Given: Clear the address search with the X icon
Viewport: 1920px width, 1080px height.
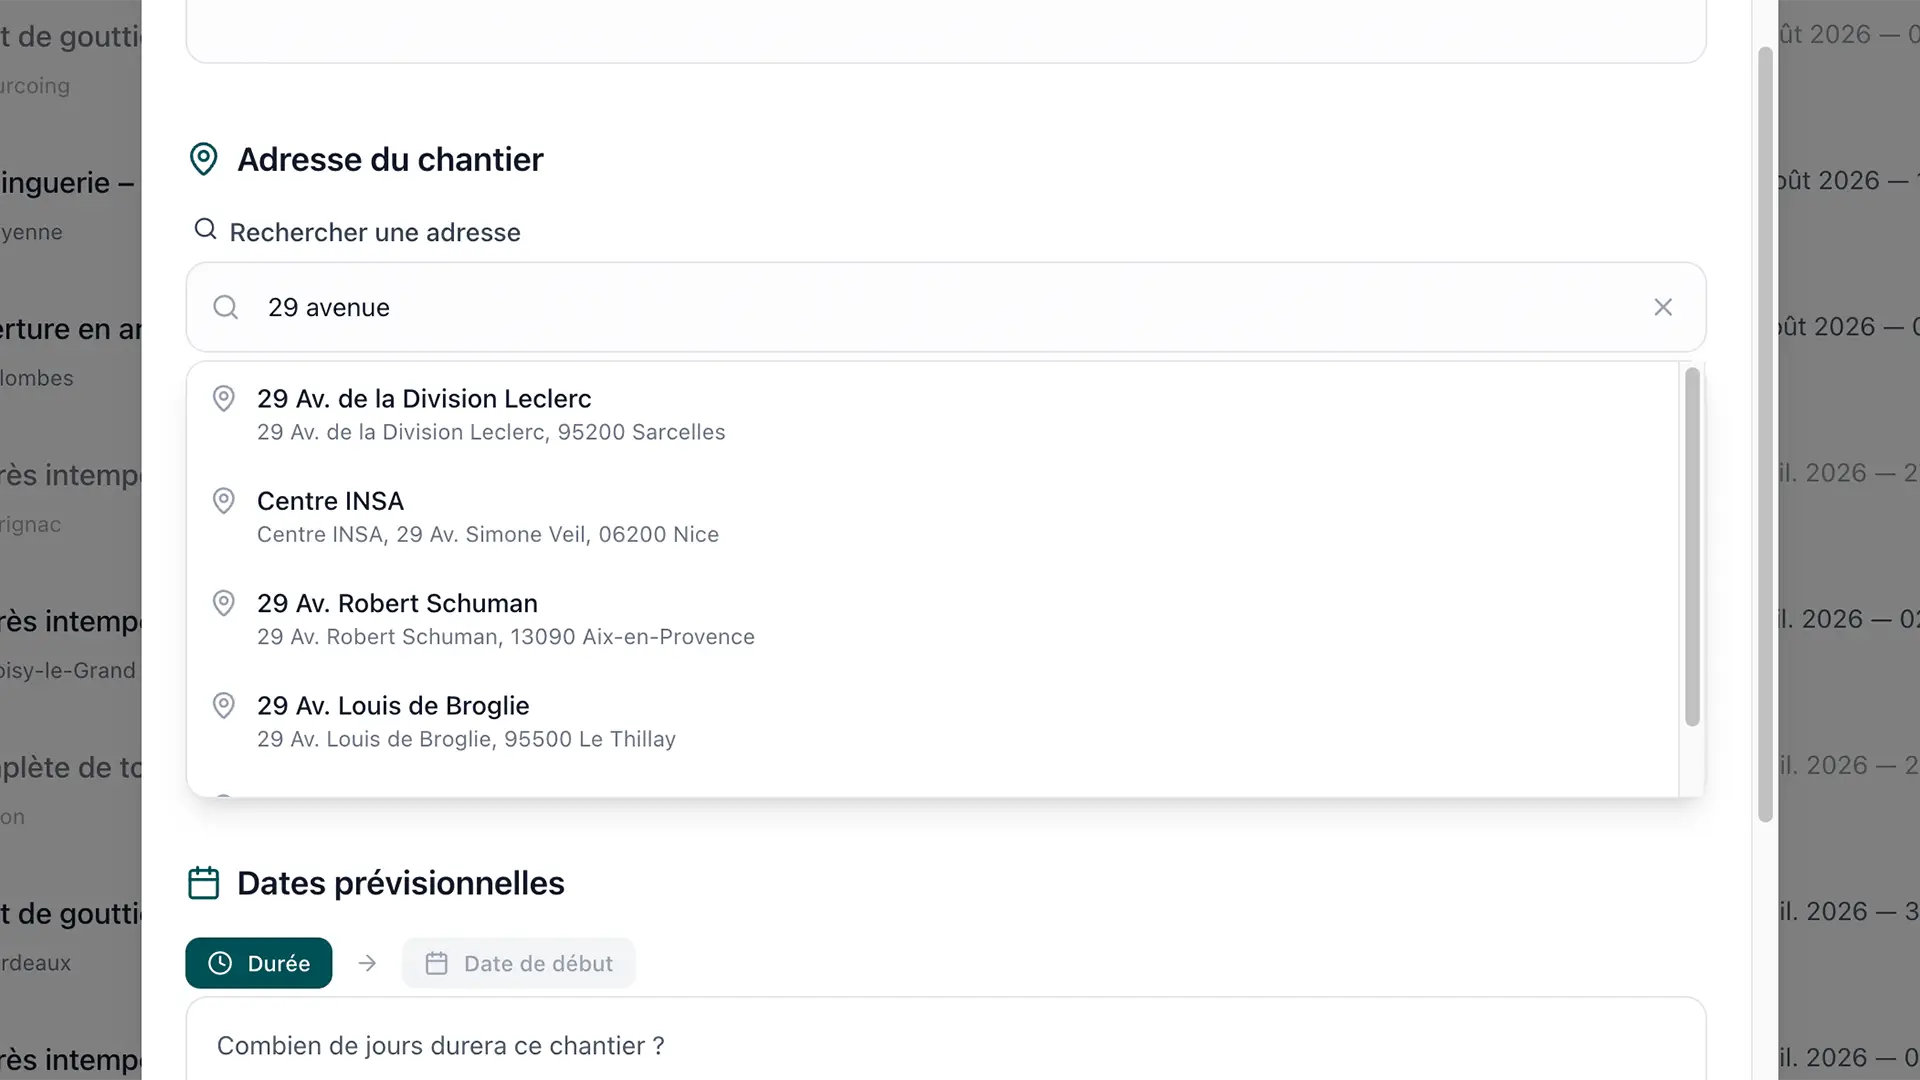Looking at the screenshot, I should tap(1662, 307).
